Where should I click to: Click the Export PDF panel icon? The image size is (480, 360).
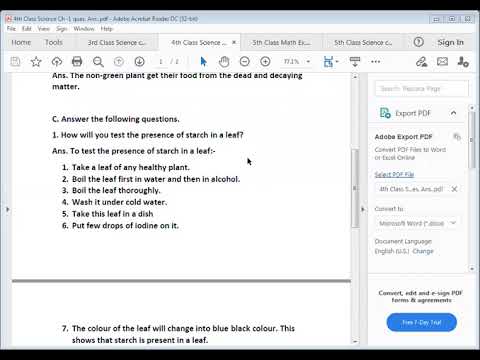click(385, 113)
